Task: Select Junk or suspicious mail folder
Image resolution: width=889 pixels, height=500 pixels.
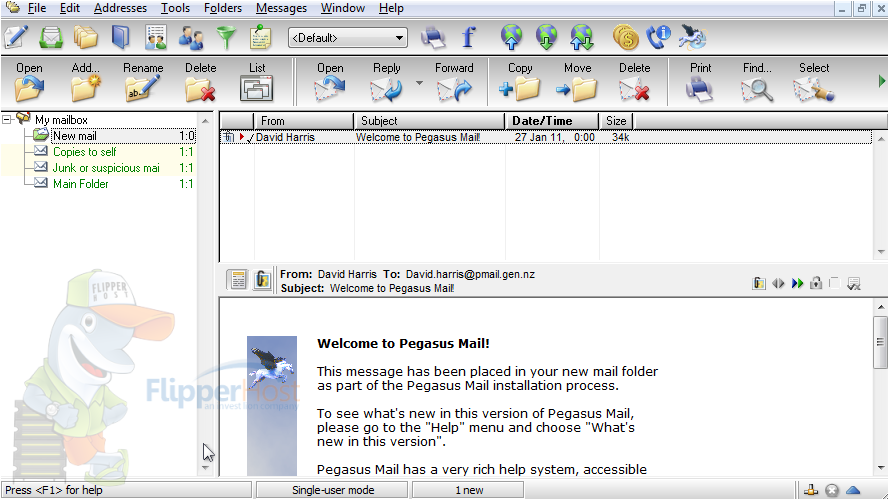Action: [114, 168]
